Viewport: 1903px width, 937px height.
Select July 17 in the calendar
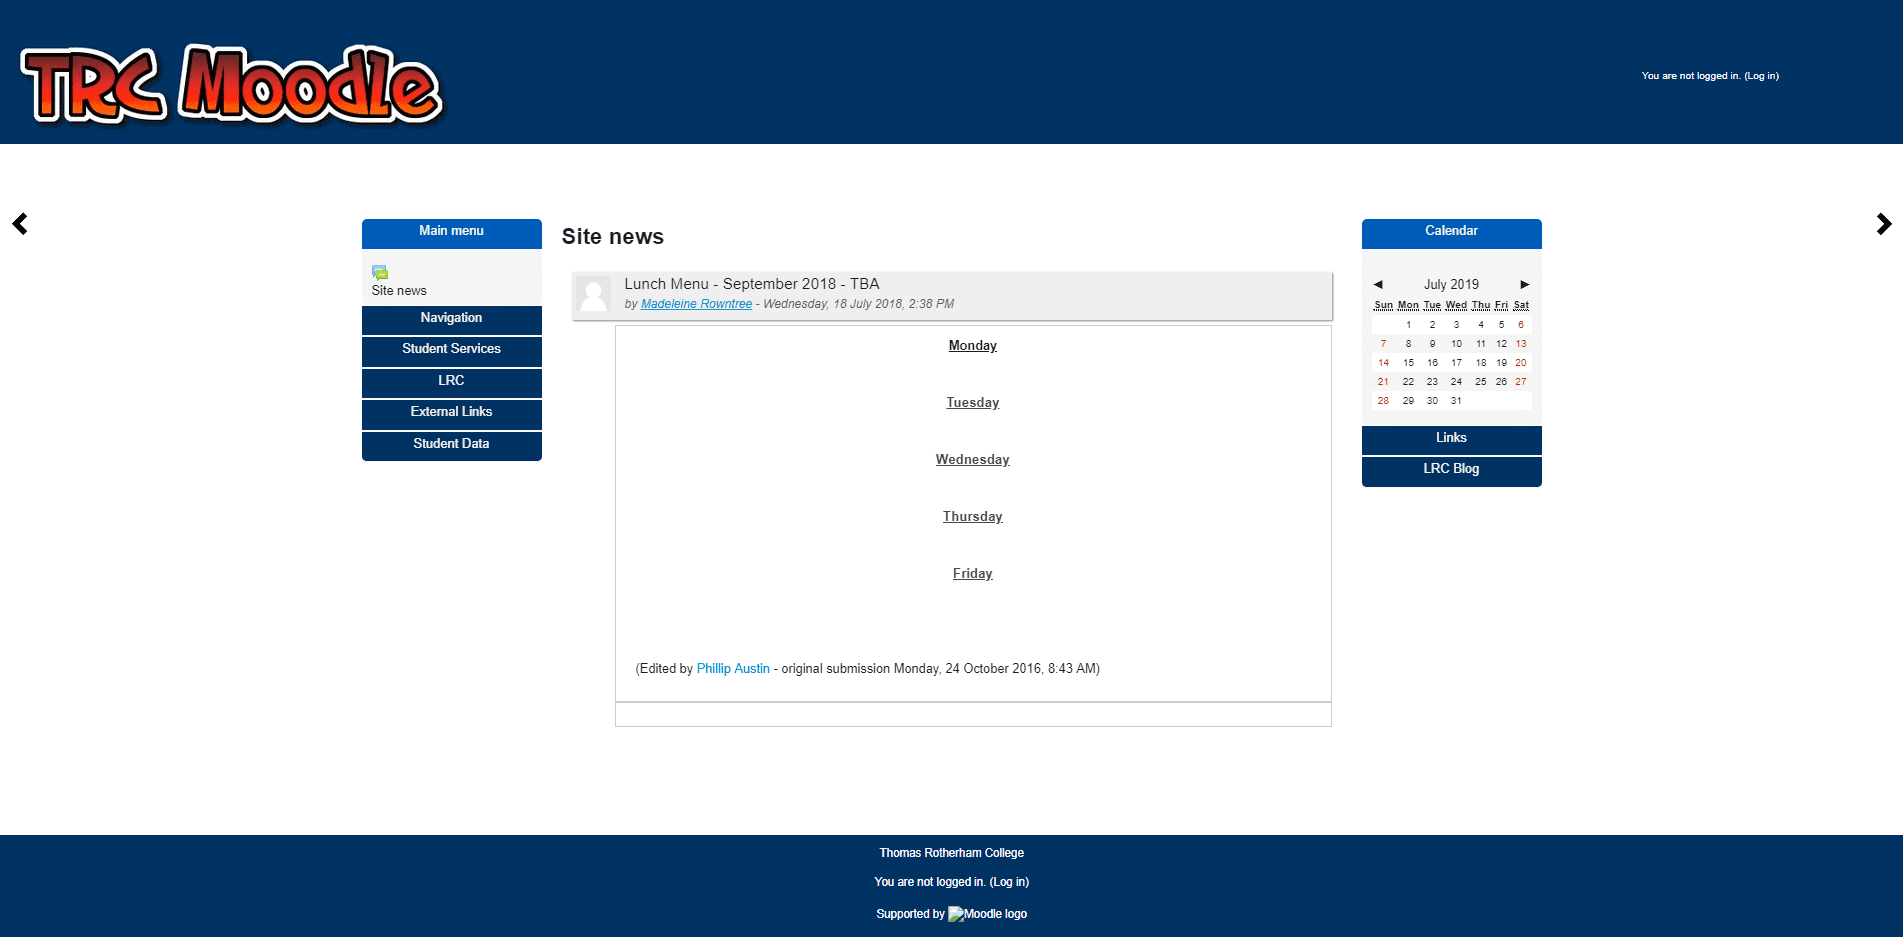tap(1457, 363)
